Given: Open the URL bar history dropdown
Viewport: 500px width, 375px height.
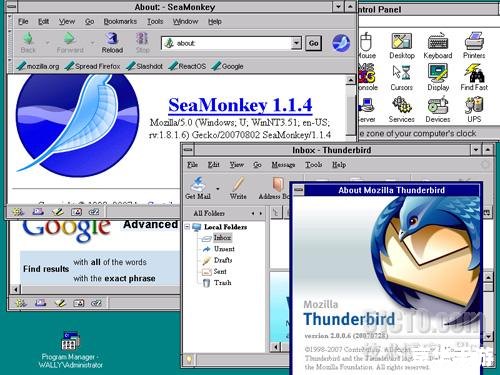Looking at the screenshot, I should click(296, 43).
